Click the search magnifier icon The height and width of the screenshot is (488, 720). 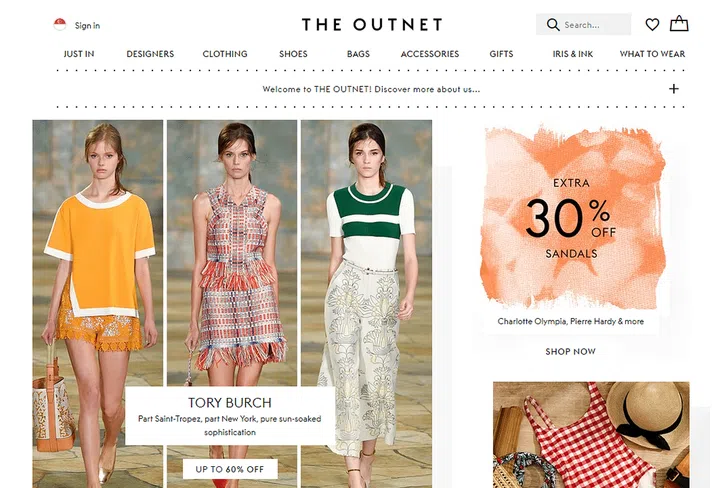[553, 25]
